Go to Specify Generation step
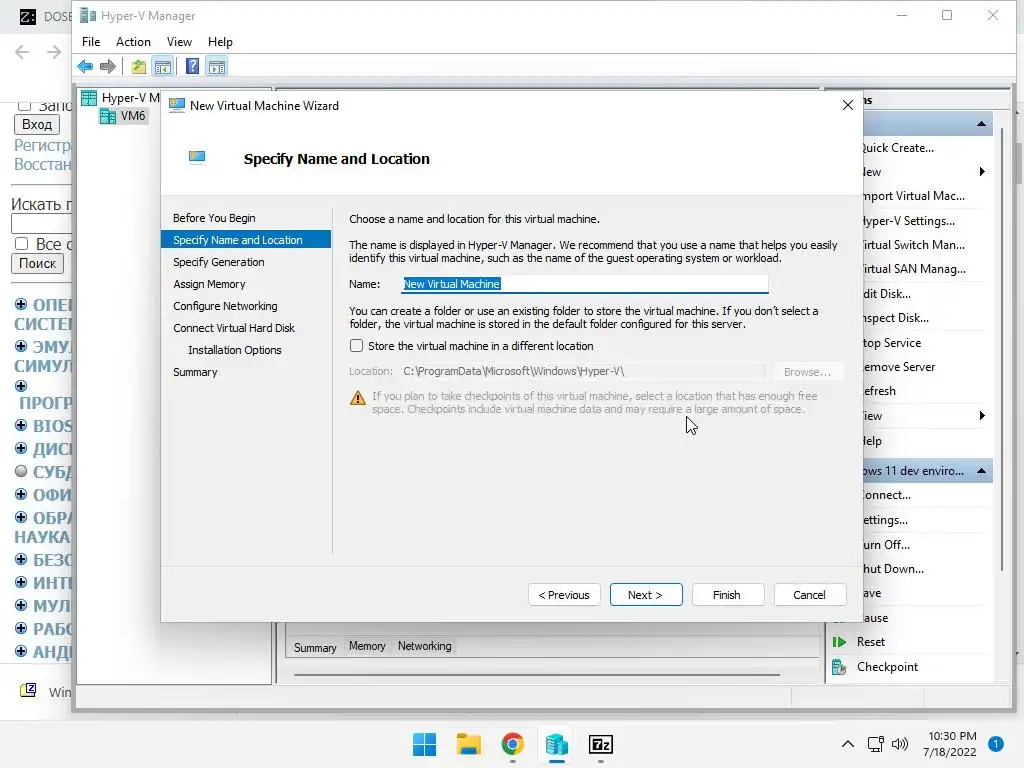This screenshot has width=1024, height=768. [x=219, y=262]
